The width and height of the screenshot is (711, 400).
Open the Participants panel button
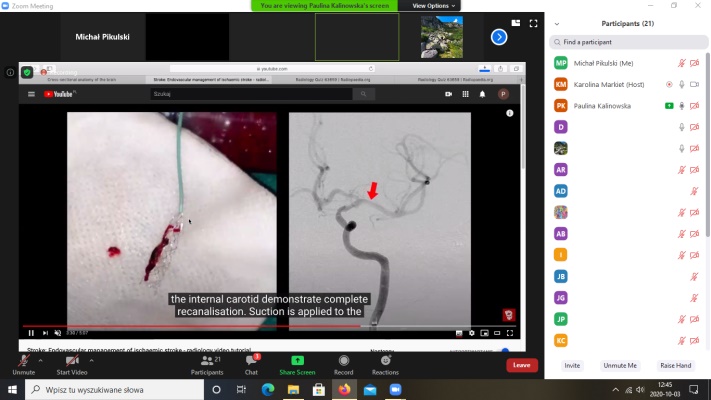click(207, 365)
